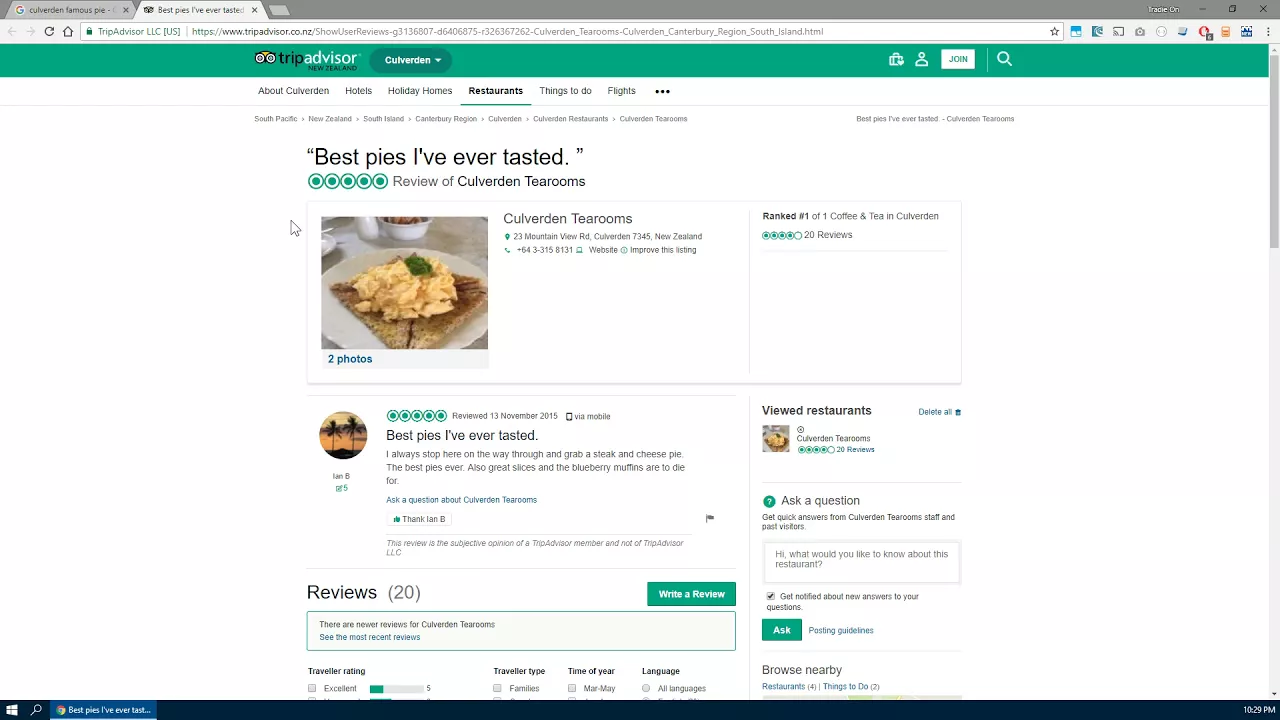
Task: Go to New Zealand breadcrumb
Action: (x=329, y=119)
